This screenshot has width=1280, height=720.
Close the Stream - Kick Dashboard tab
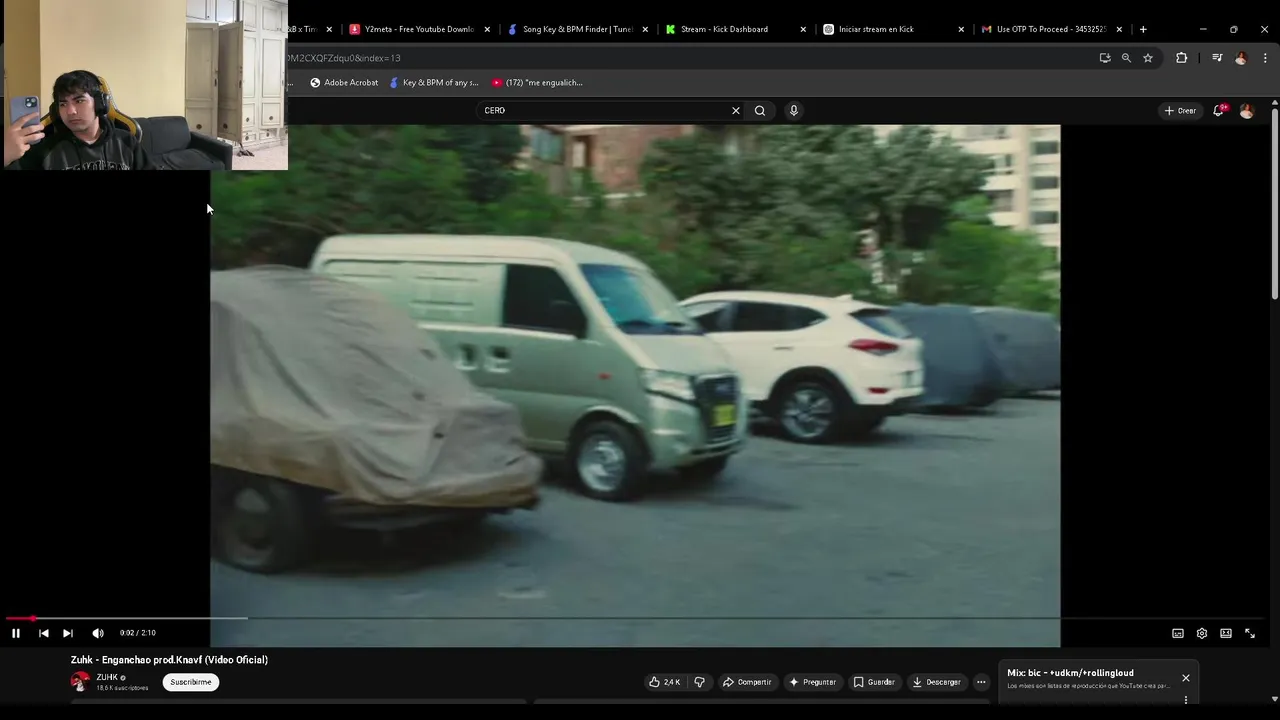(803, 29)
